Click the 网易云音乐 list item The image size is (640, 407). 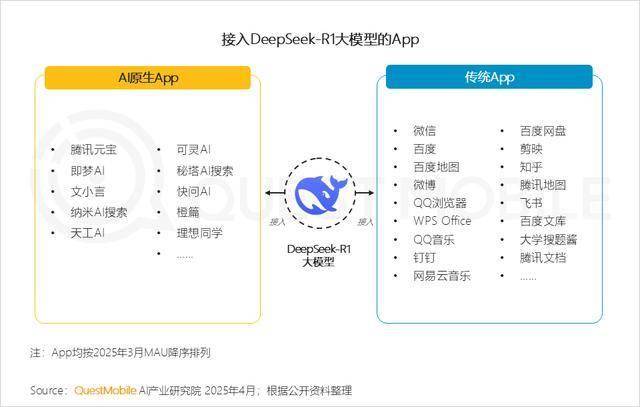(x=442, y=276)
